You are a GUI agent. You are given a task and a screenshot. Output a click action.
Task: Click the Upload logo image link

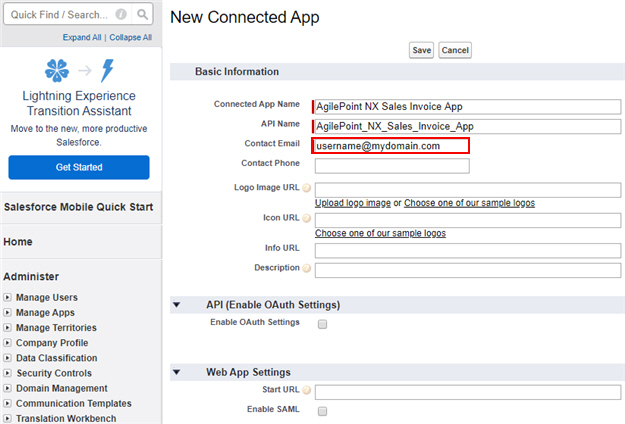353,203
